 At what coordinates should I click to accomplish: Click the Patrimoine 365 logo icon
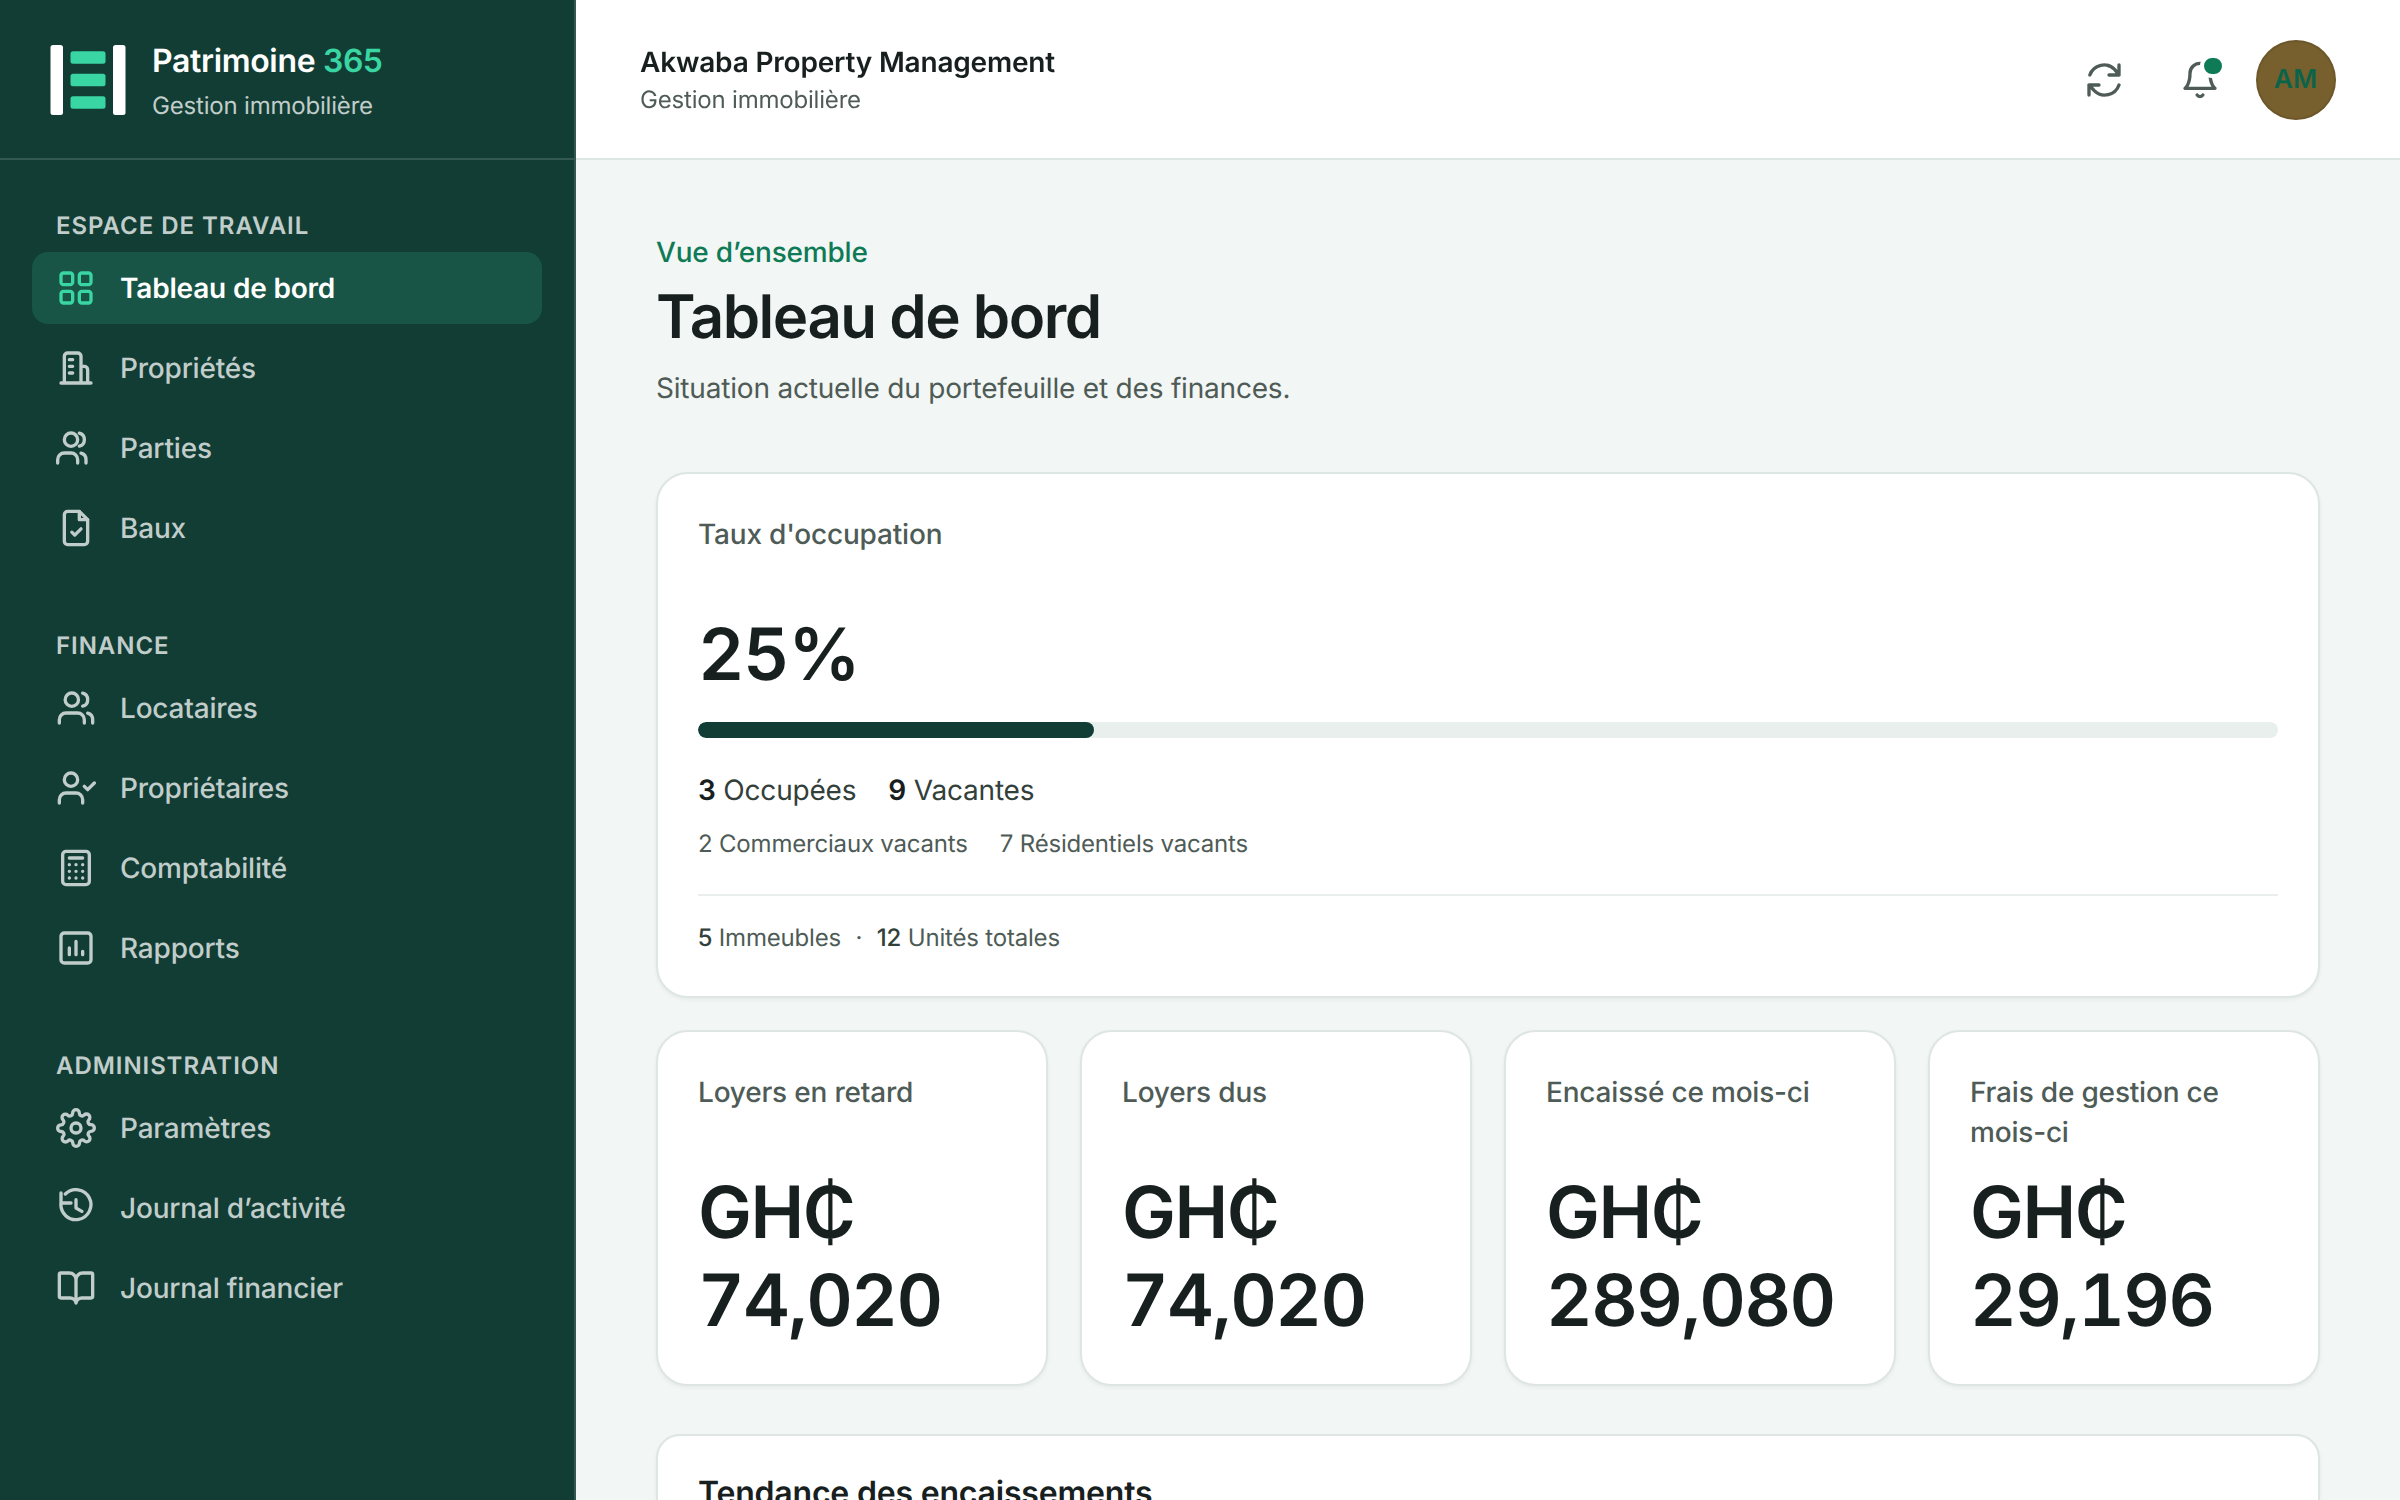click(x=88, y=79)
